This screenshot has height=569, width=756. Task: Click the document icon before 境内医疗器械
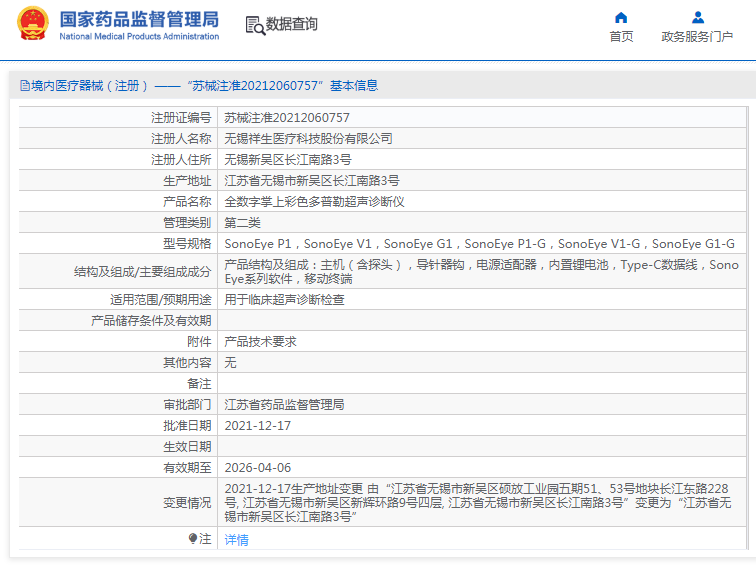pyautogui.click(x=25, y=86)
